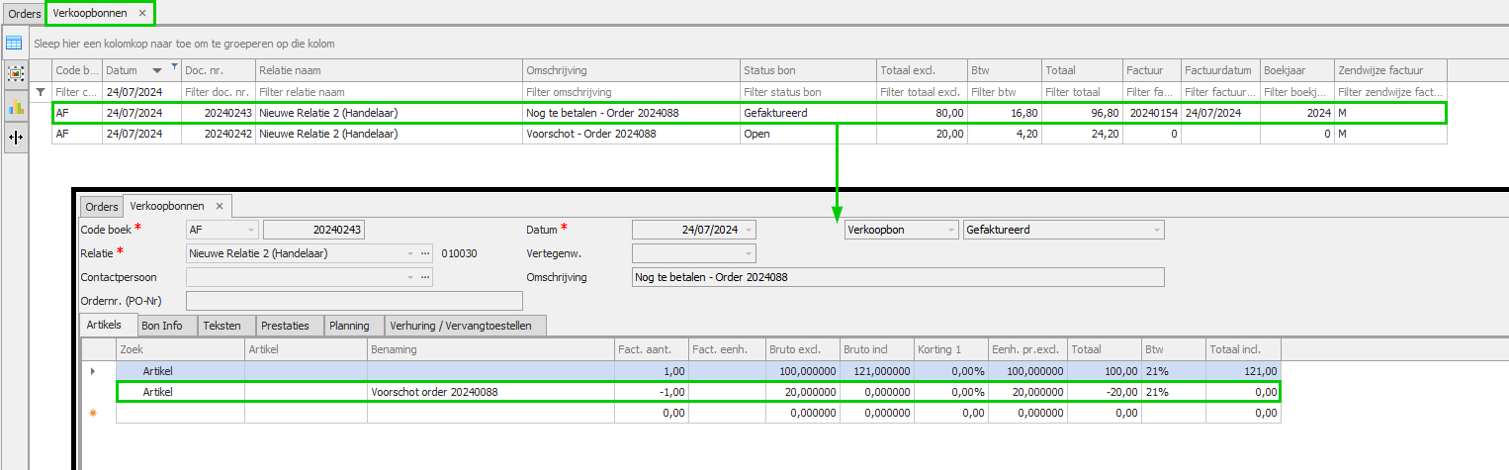
Task: Click the filter funnel icon in filter row
Action: [x=40, y=92]
